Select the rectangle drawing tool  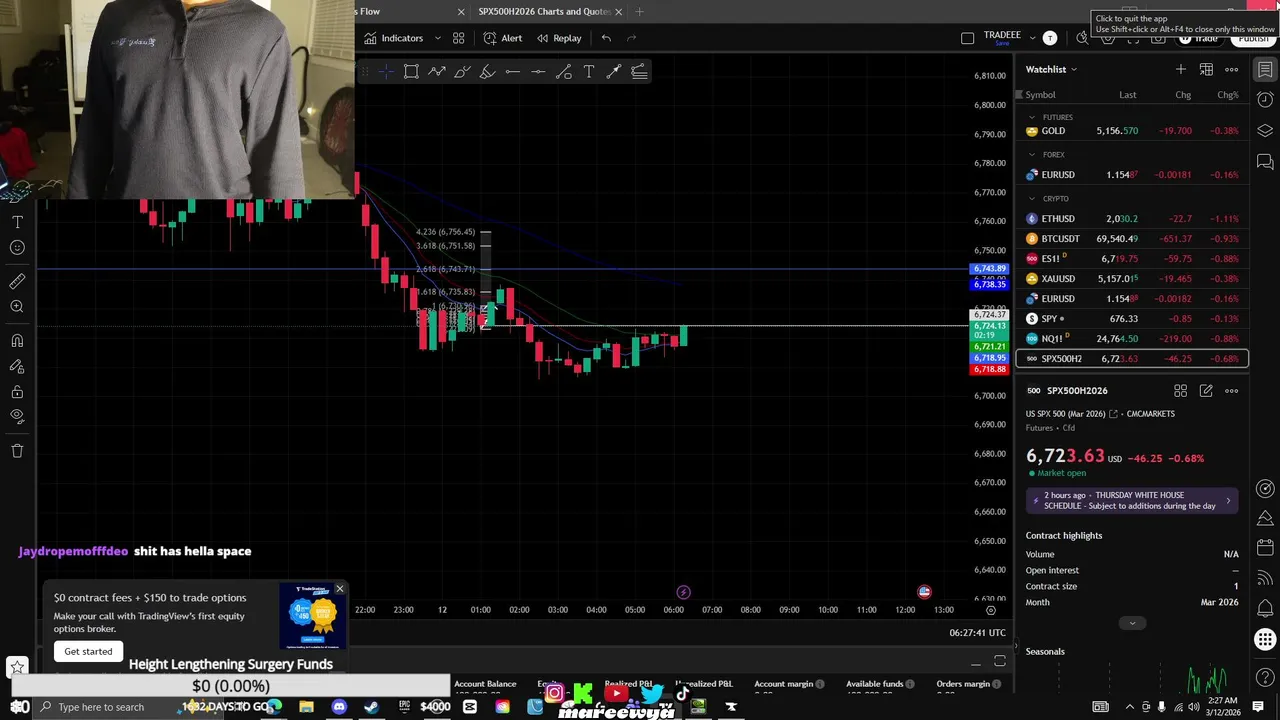coord(411,71)
